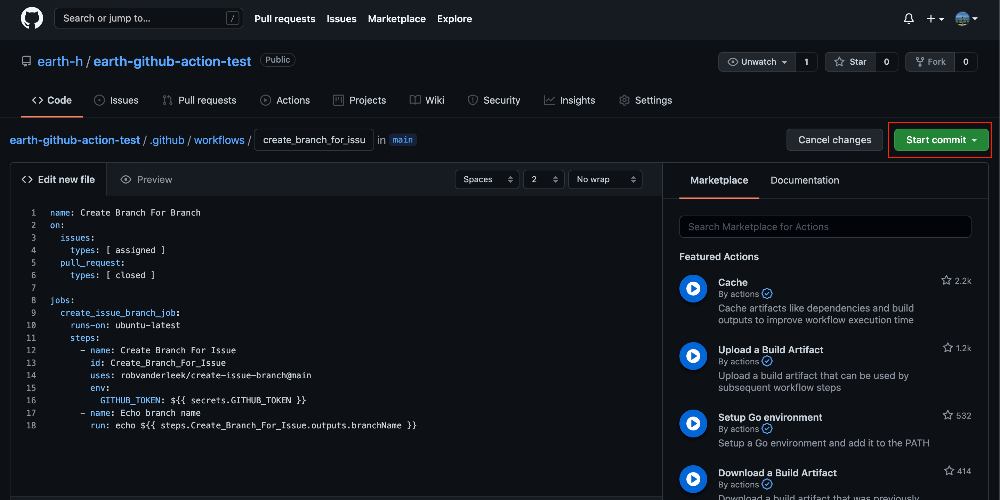Open the user avatar menu
The width and height of the screenshot is (1000, 500).
coord(966,18)
